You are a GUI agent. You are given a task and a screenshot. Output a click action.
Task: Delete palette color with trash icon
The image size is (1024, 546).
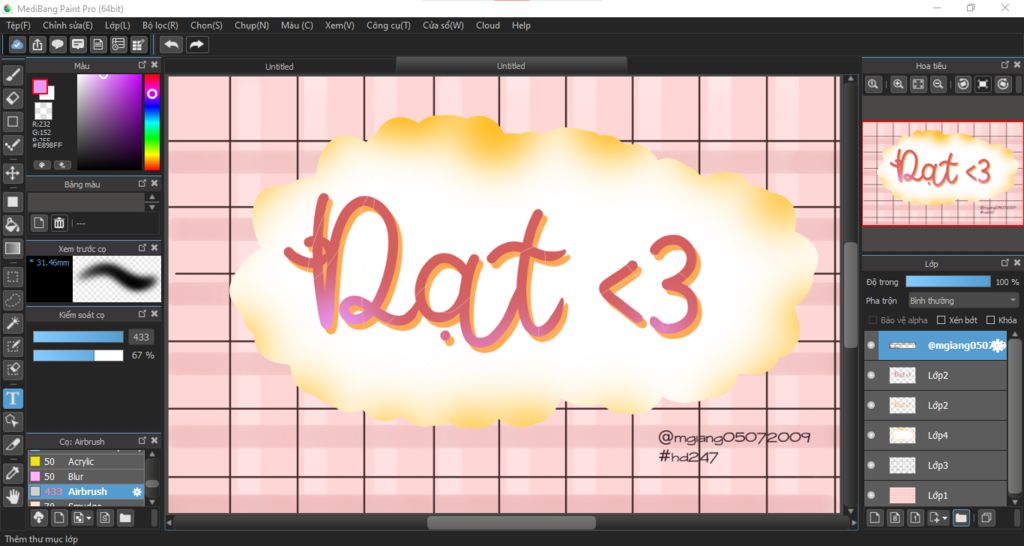[59, 223]
